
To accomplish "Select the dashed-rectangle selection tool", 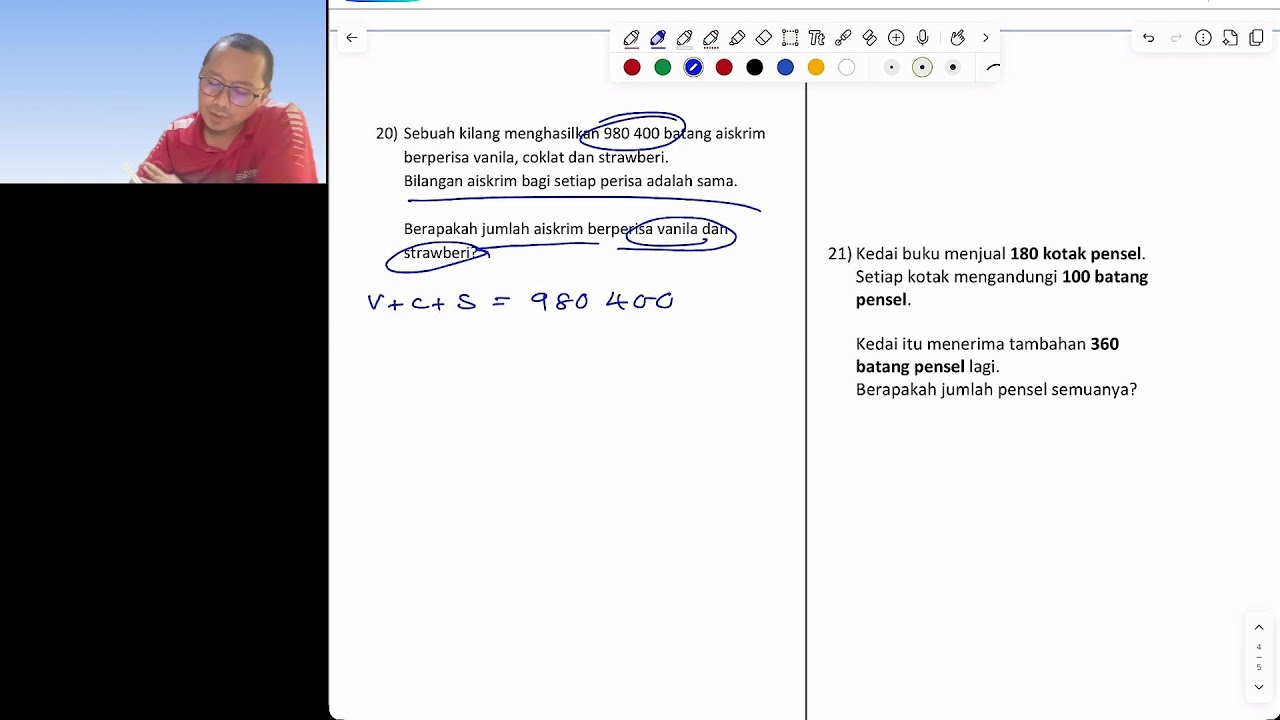I will click(x=790, y=38).
